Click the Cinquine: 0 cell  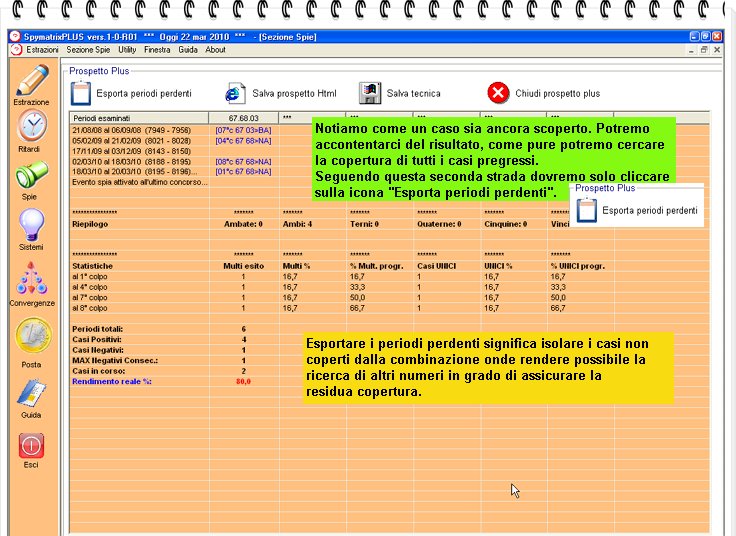[x=506, y=224]
